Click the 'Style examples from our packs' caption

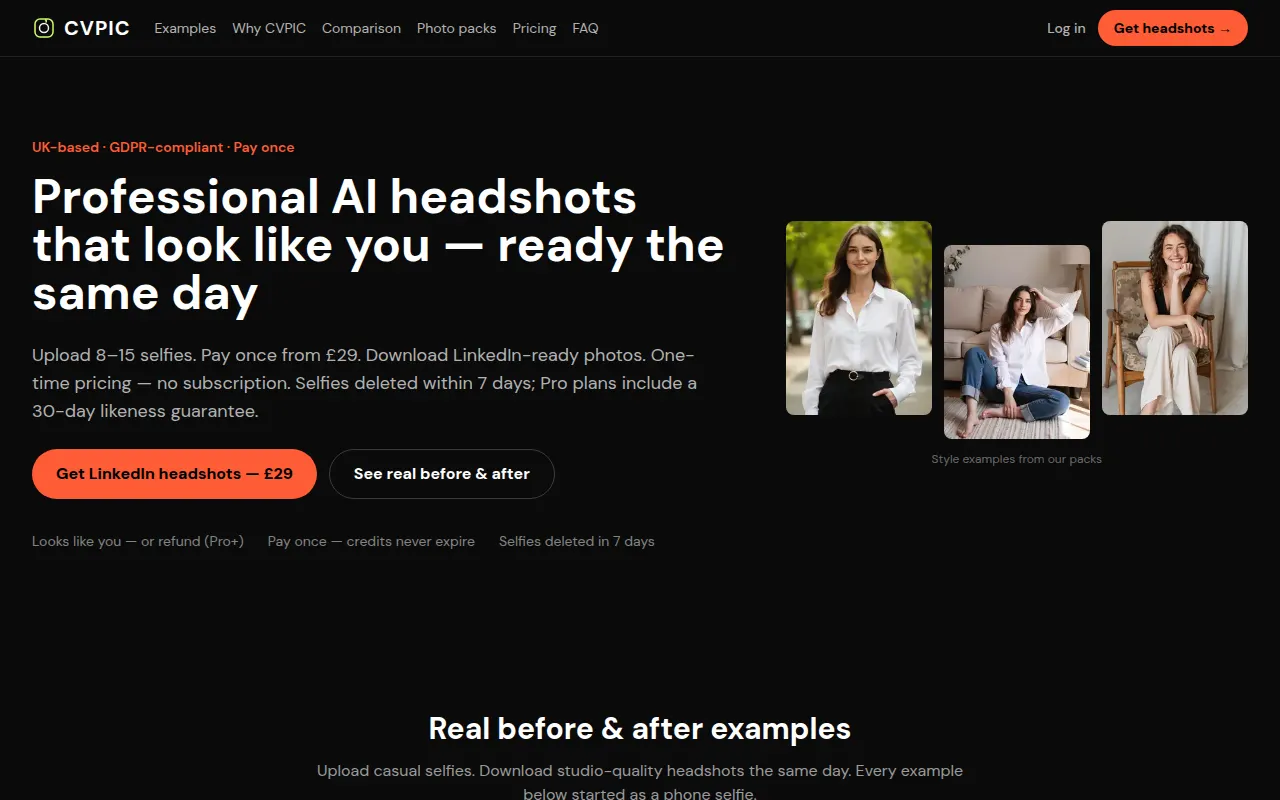(1016, 459)
